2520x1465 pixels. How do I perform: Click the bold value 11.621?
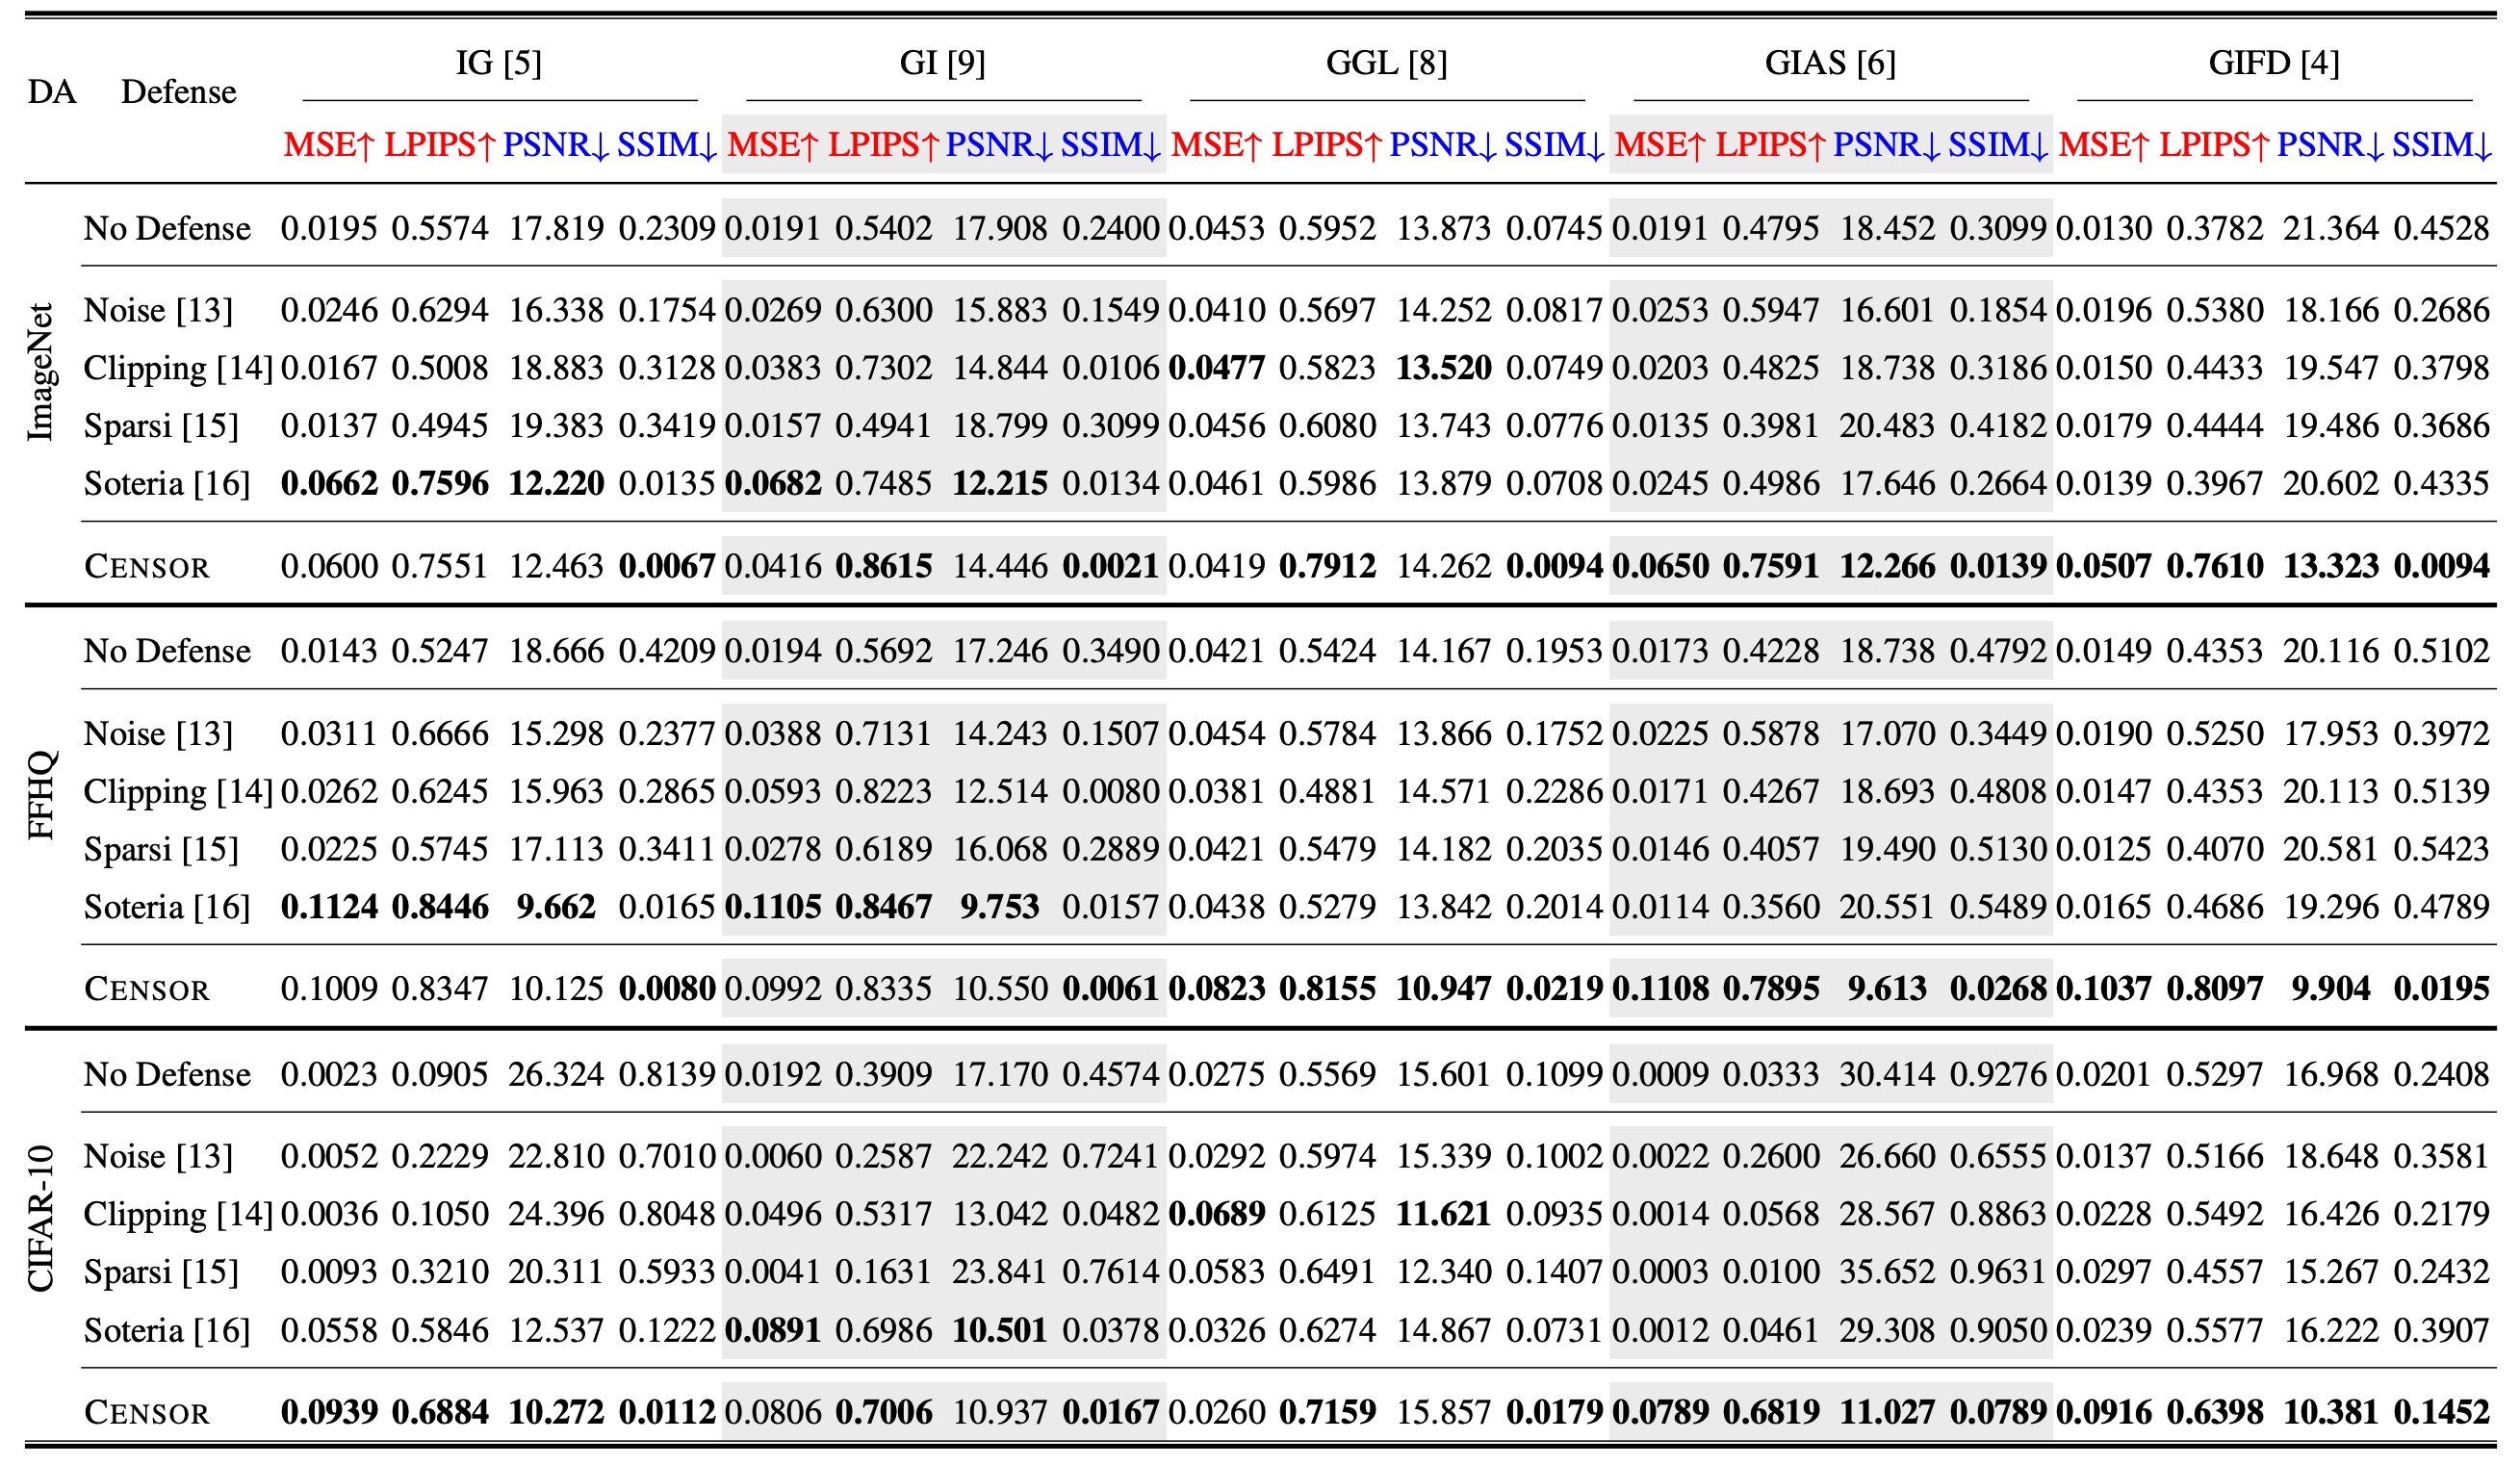(x=1443, y=1215)
